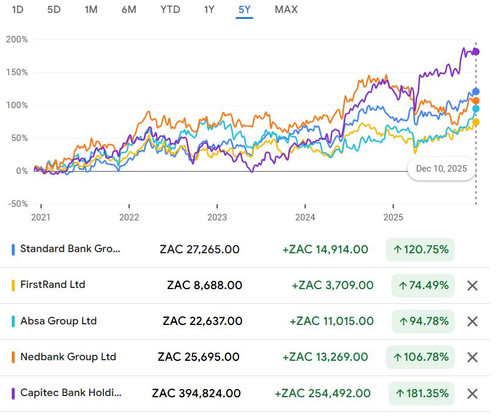Click the 0% y-axis label
This screenshot has width=500, height=419.
(x=22, y=171)
